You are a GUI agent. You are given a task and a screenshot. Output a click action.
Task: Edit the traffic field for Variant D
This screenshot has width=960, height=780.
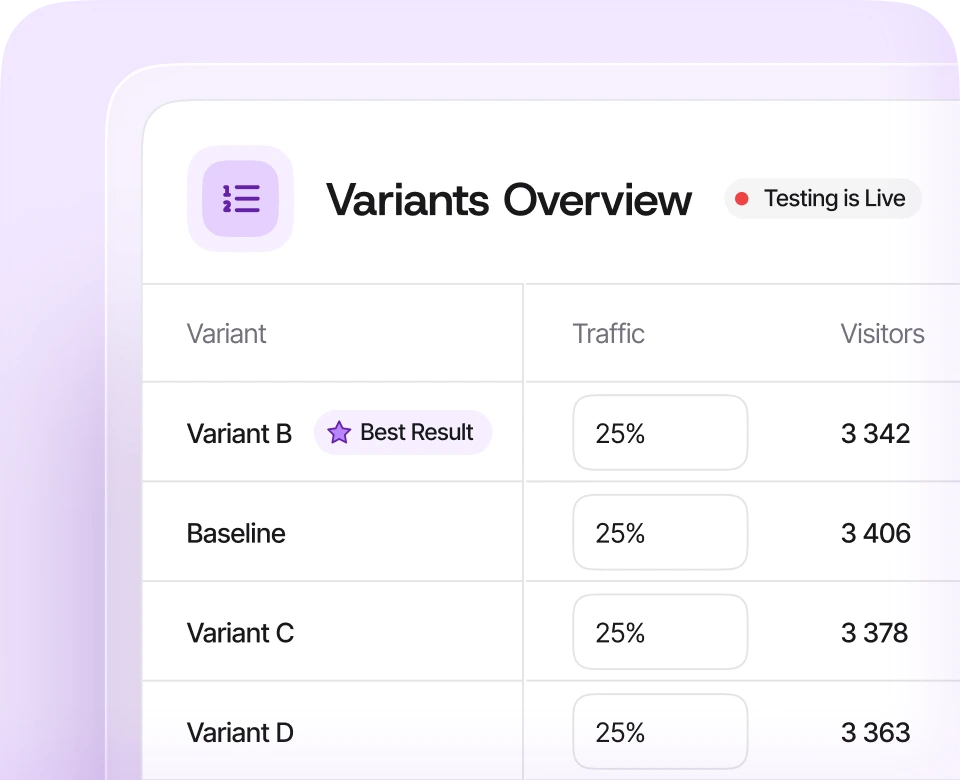tap(660, 732)
